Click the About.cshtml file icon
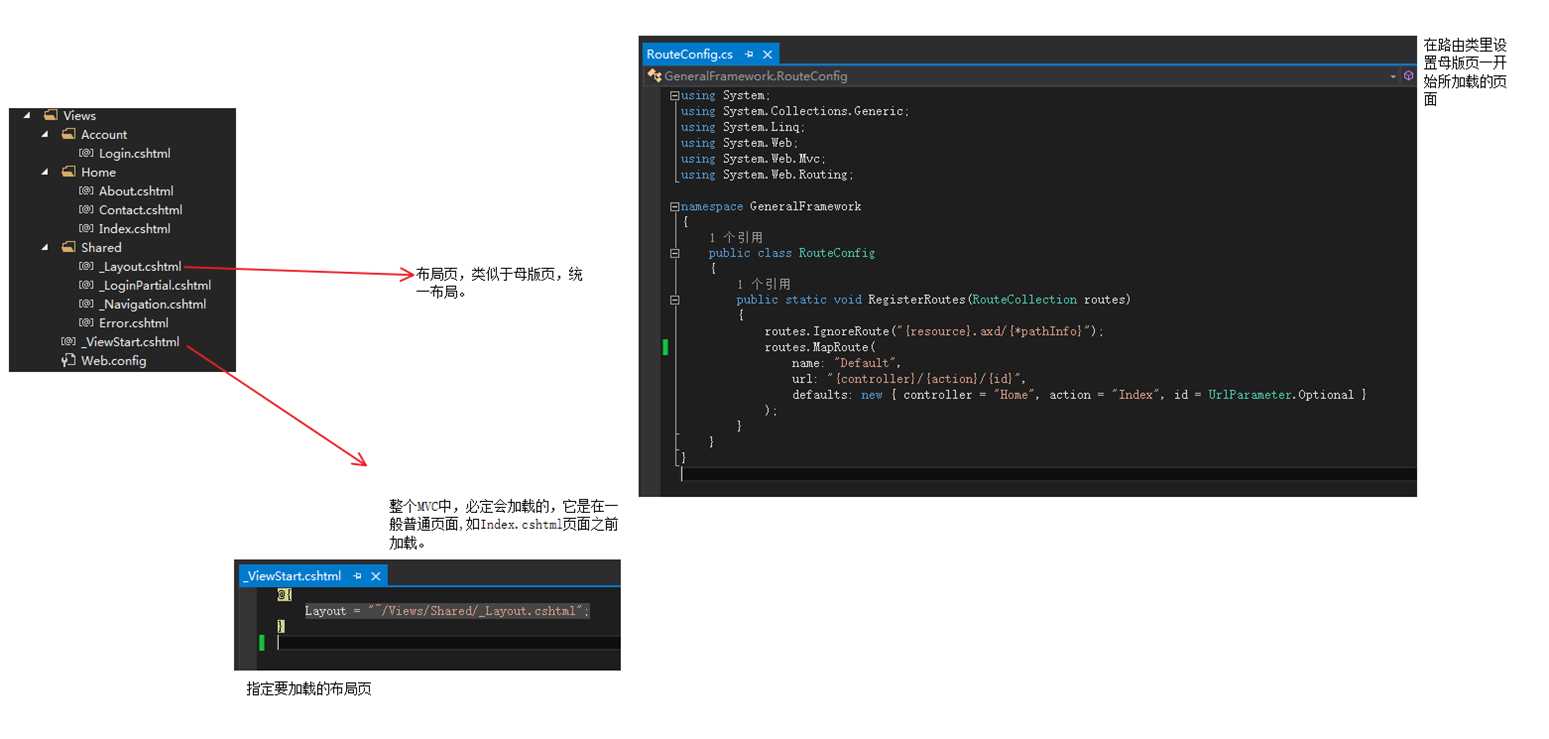The height and width of the screenshot is (739, 1549). 86,191
